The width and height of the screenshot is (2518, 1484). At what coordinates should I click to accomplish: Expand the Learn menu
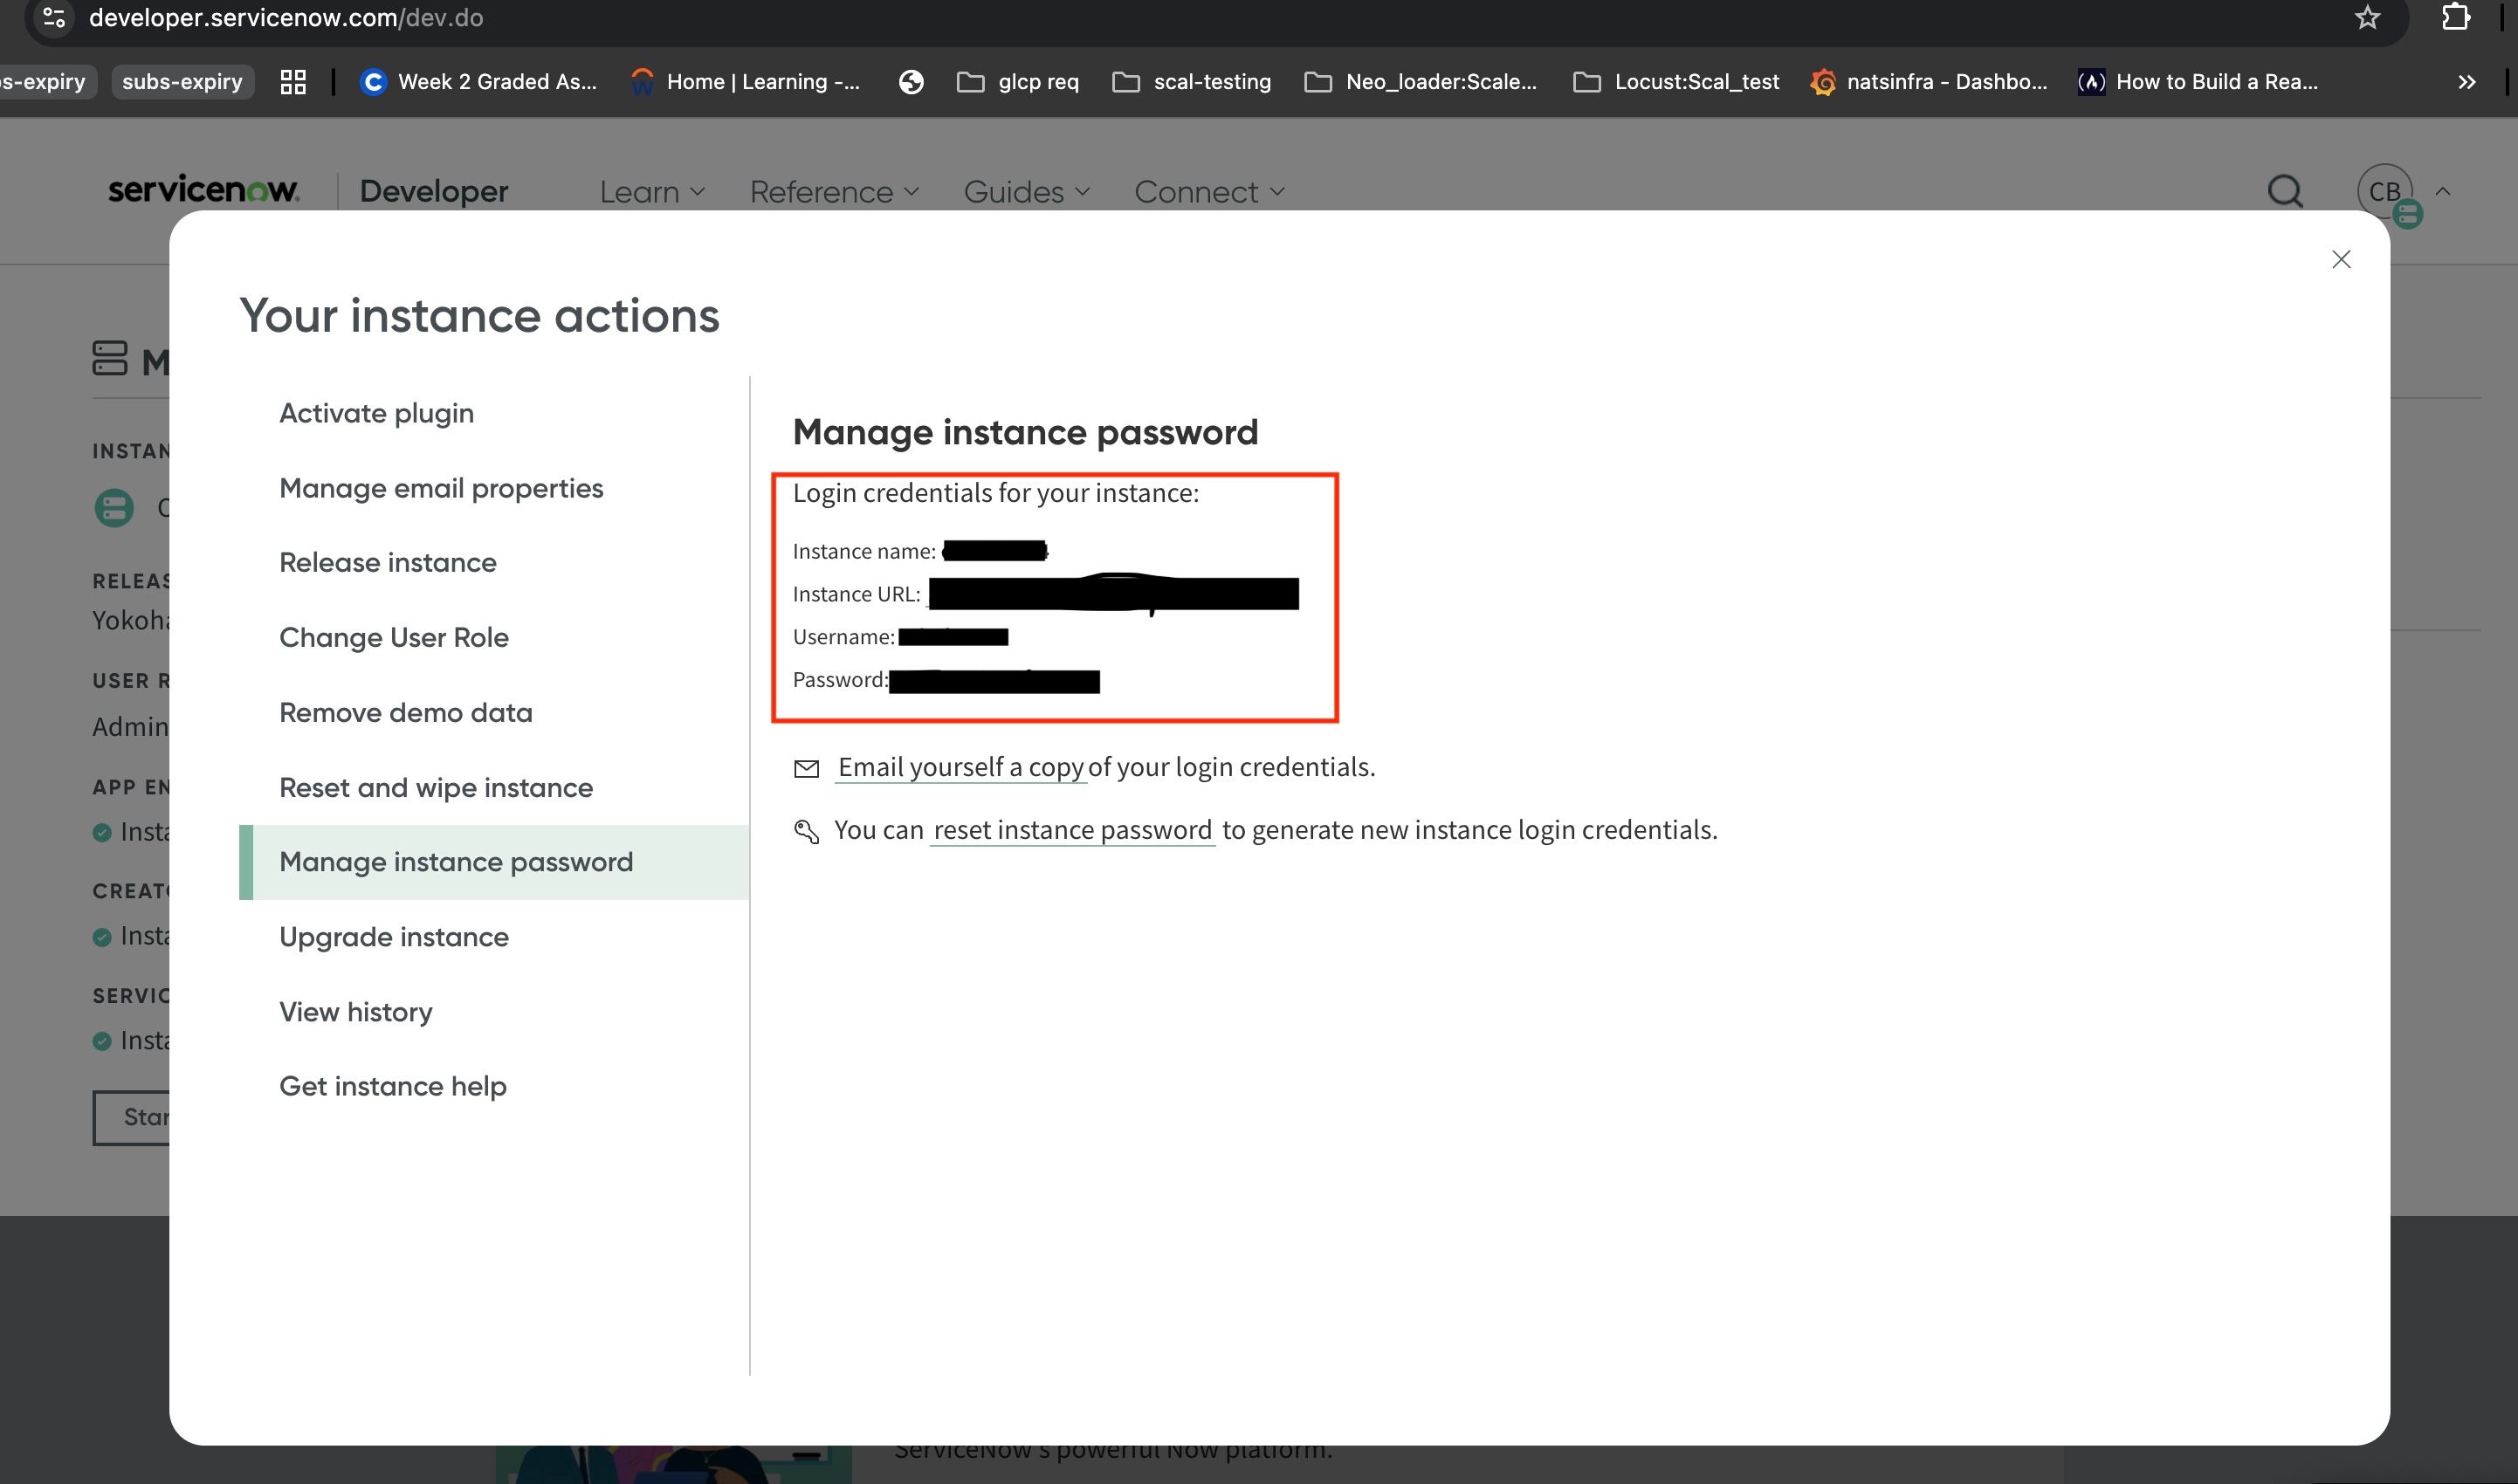[x=652, y=192]
